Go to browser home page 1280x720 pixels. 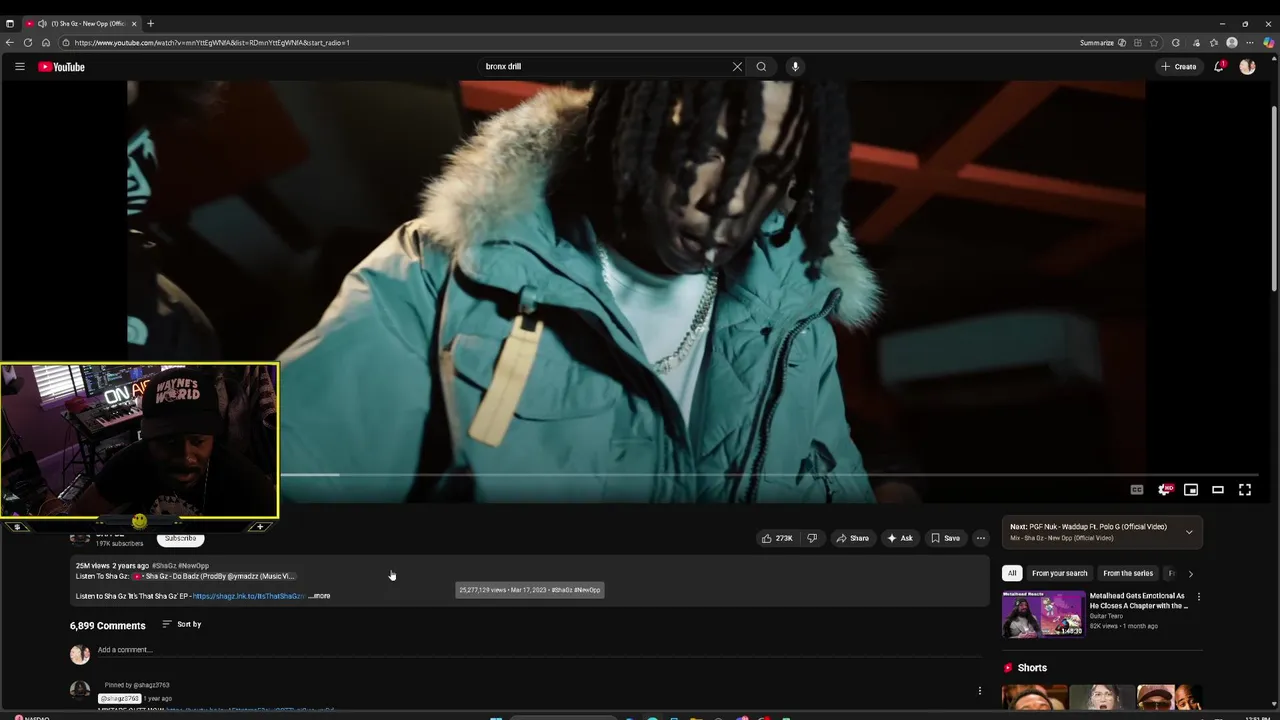point(46,43)
